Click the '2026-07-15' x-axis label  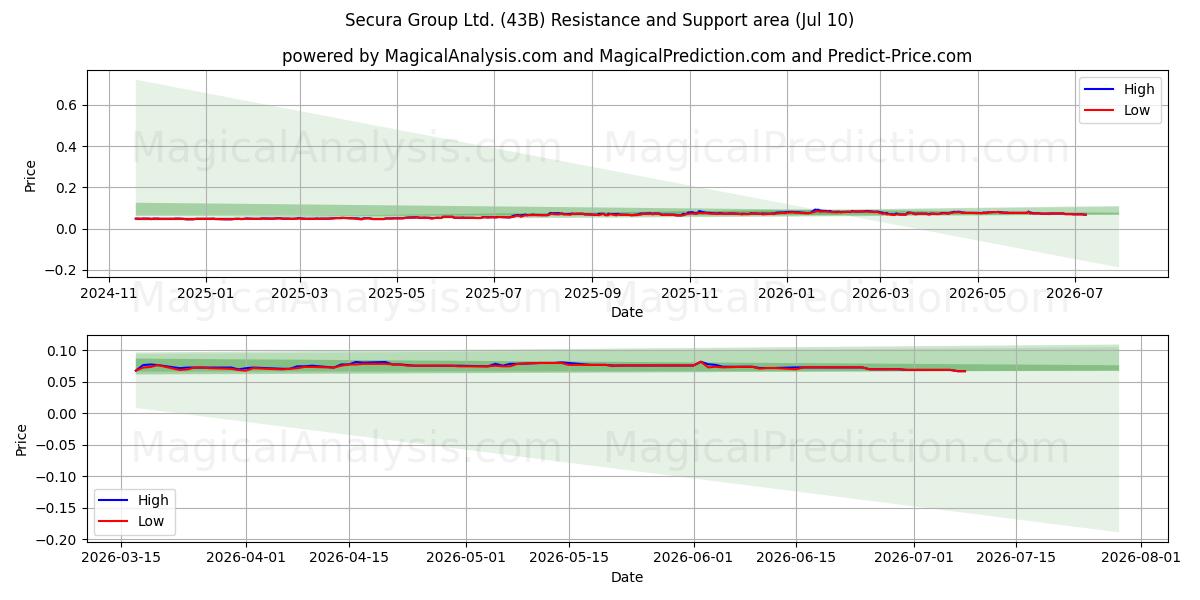[1016, 558]
